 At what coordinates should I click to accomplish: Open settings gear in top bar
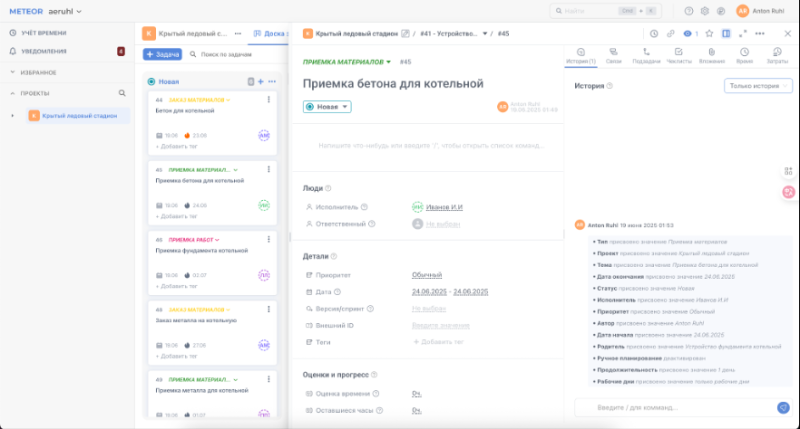(x=705, y=11)
